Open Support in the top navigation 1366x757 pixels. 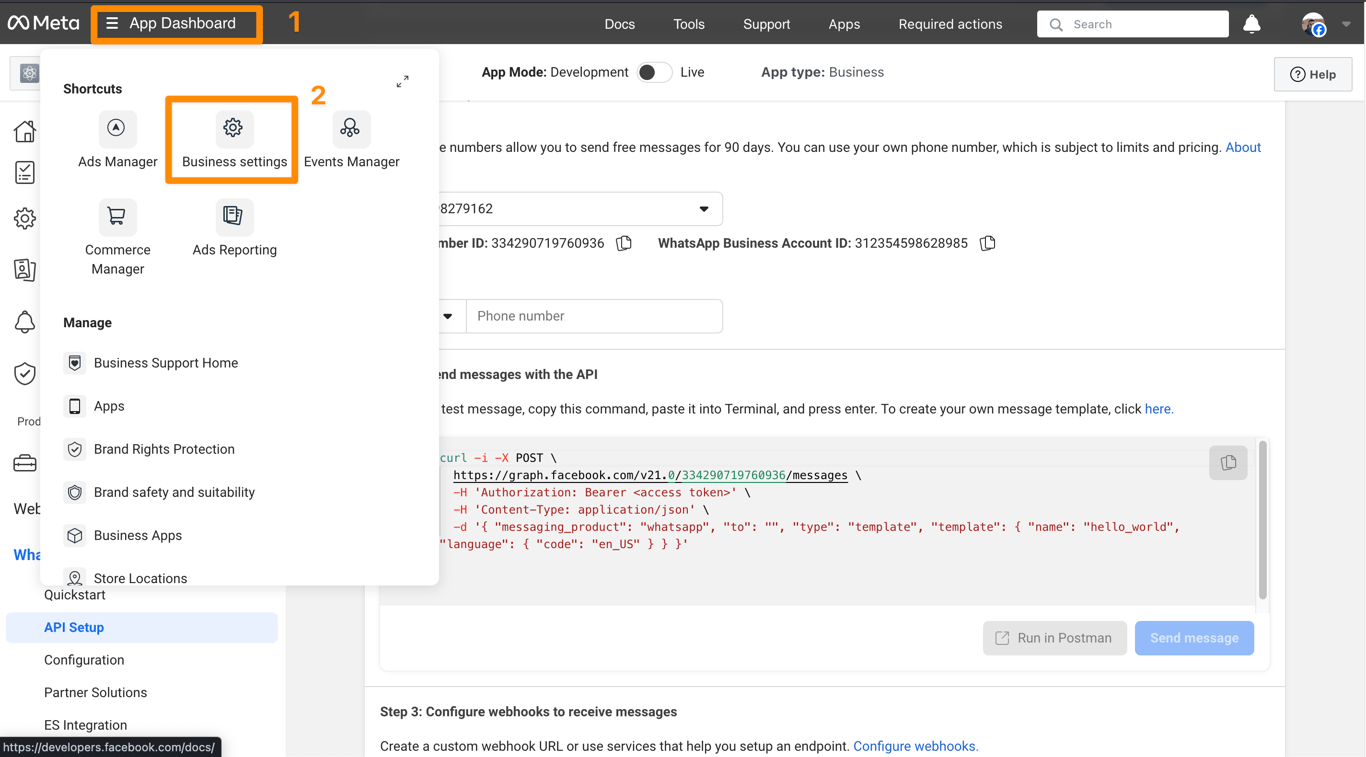point(767,24)
